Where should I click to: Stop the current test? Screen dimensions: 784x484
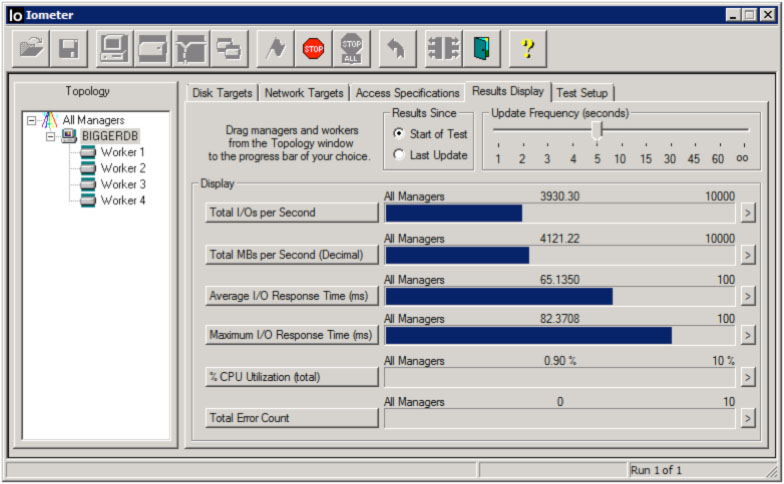(313, 48)
